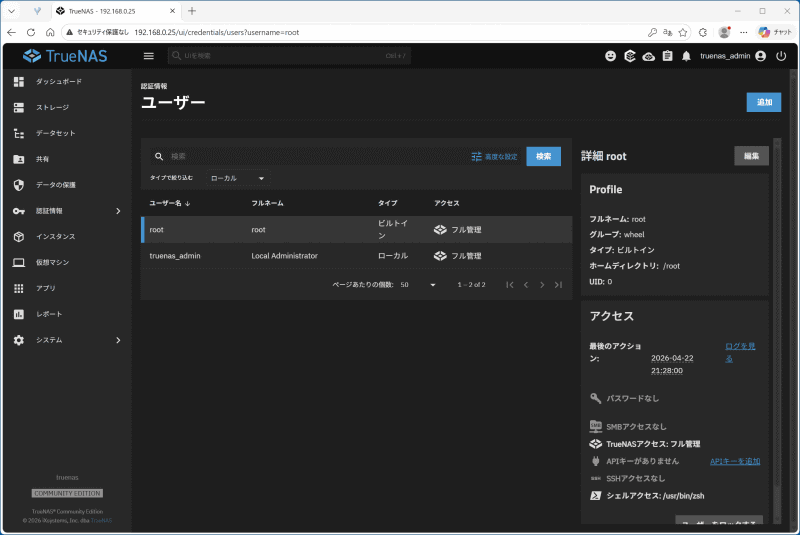Sort by the ユーザー名 column header

tap(169, 203)
